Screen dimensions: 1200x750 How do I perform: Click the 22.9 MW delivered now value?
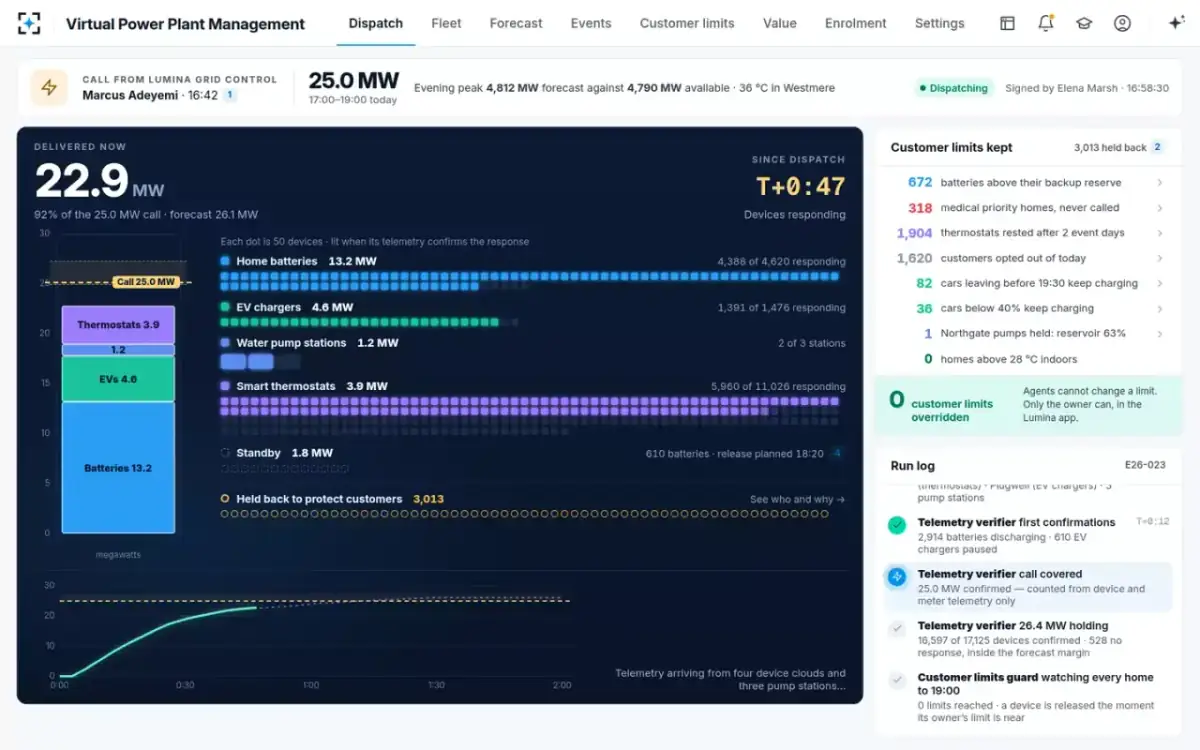click(99, 181)
